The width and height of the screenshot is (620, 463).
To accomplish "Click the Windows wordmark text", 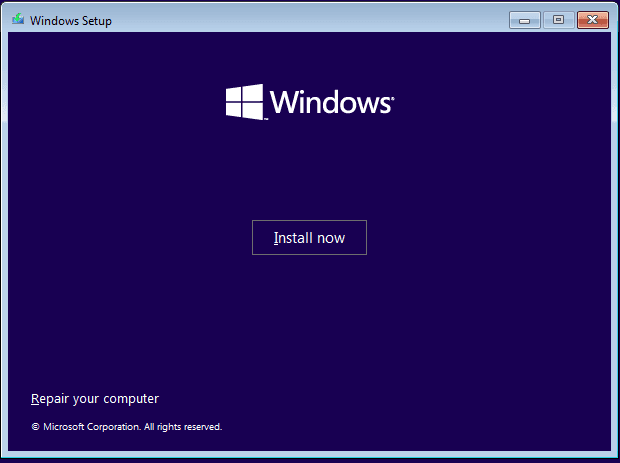I will (330, 102).
